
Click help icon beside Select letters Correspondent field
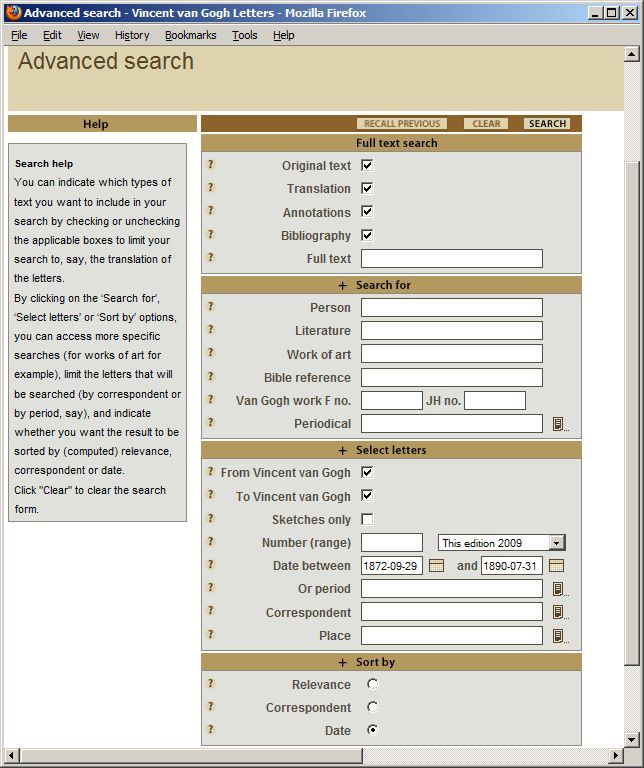[211, 610]
